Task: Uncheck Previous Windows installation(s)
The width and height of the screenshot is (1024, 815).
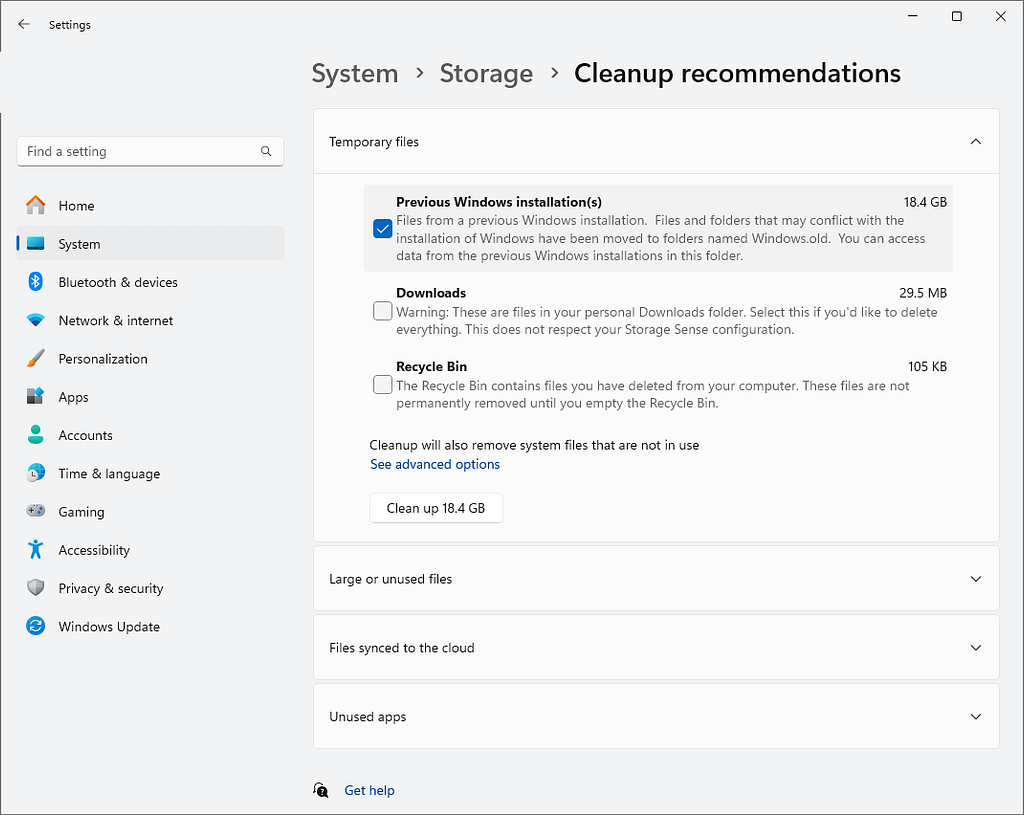Action: [x=382, y=228]
